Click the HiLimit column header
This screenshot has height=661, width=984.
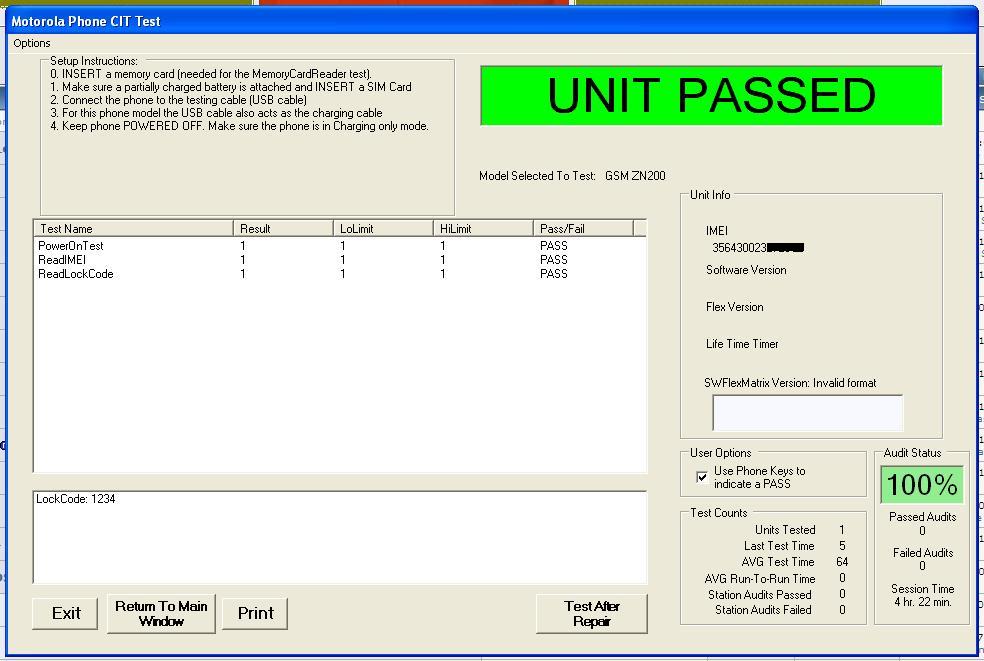click(483, 228)
